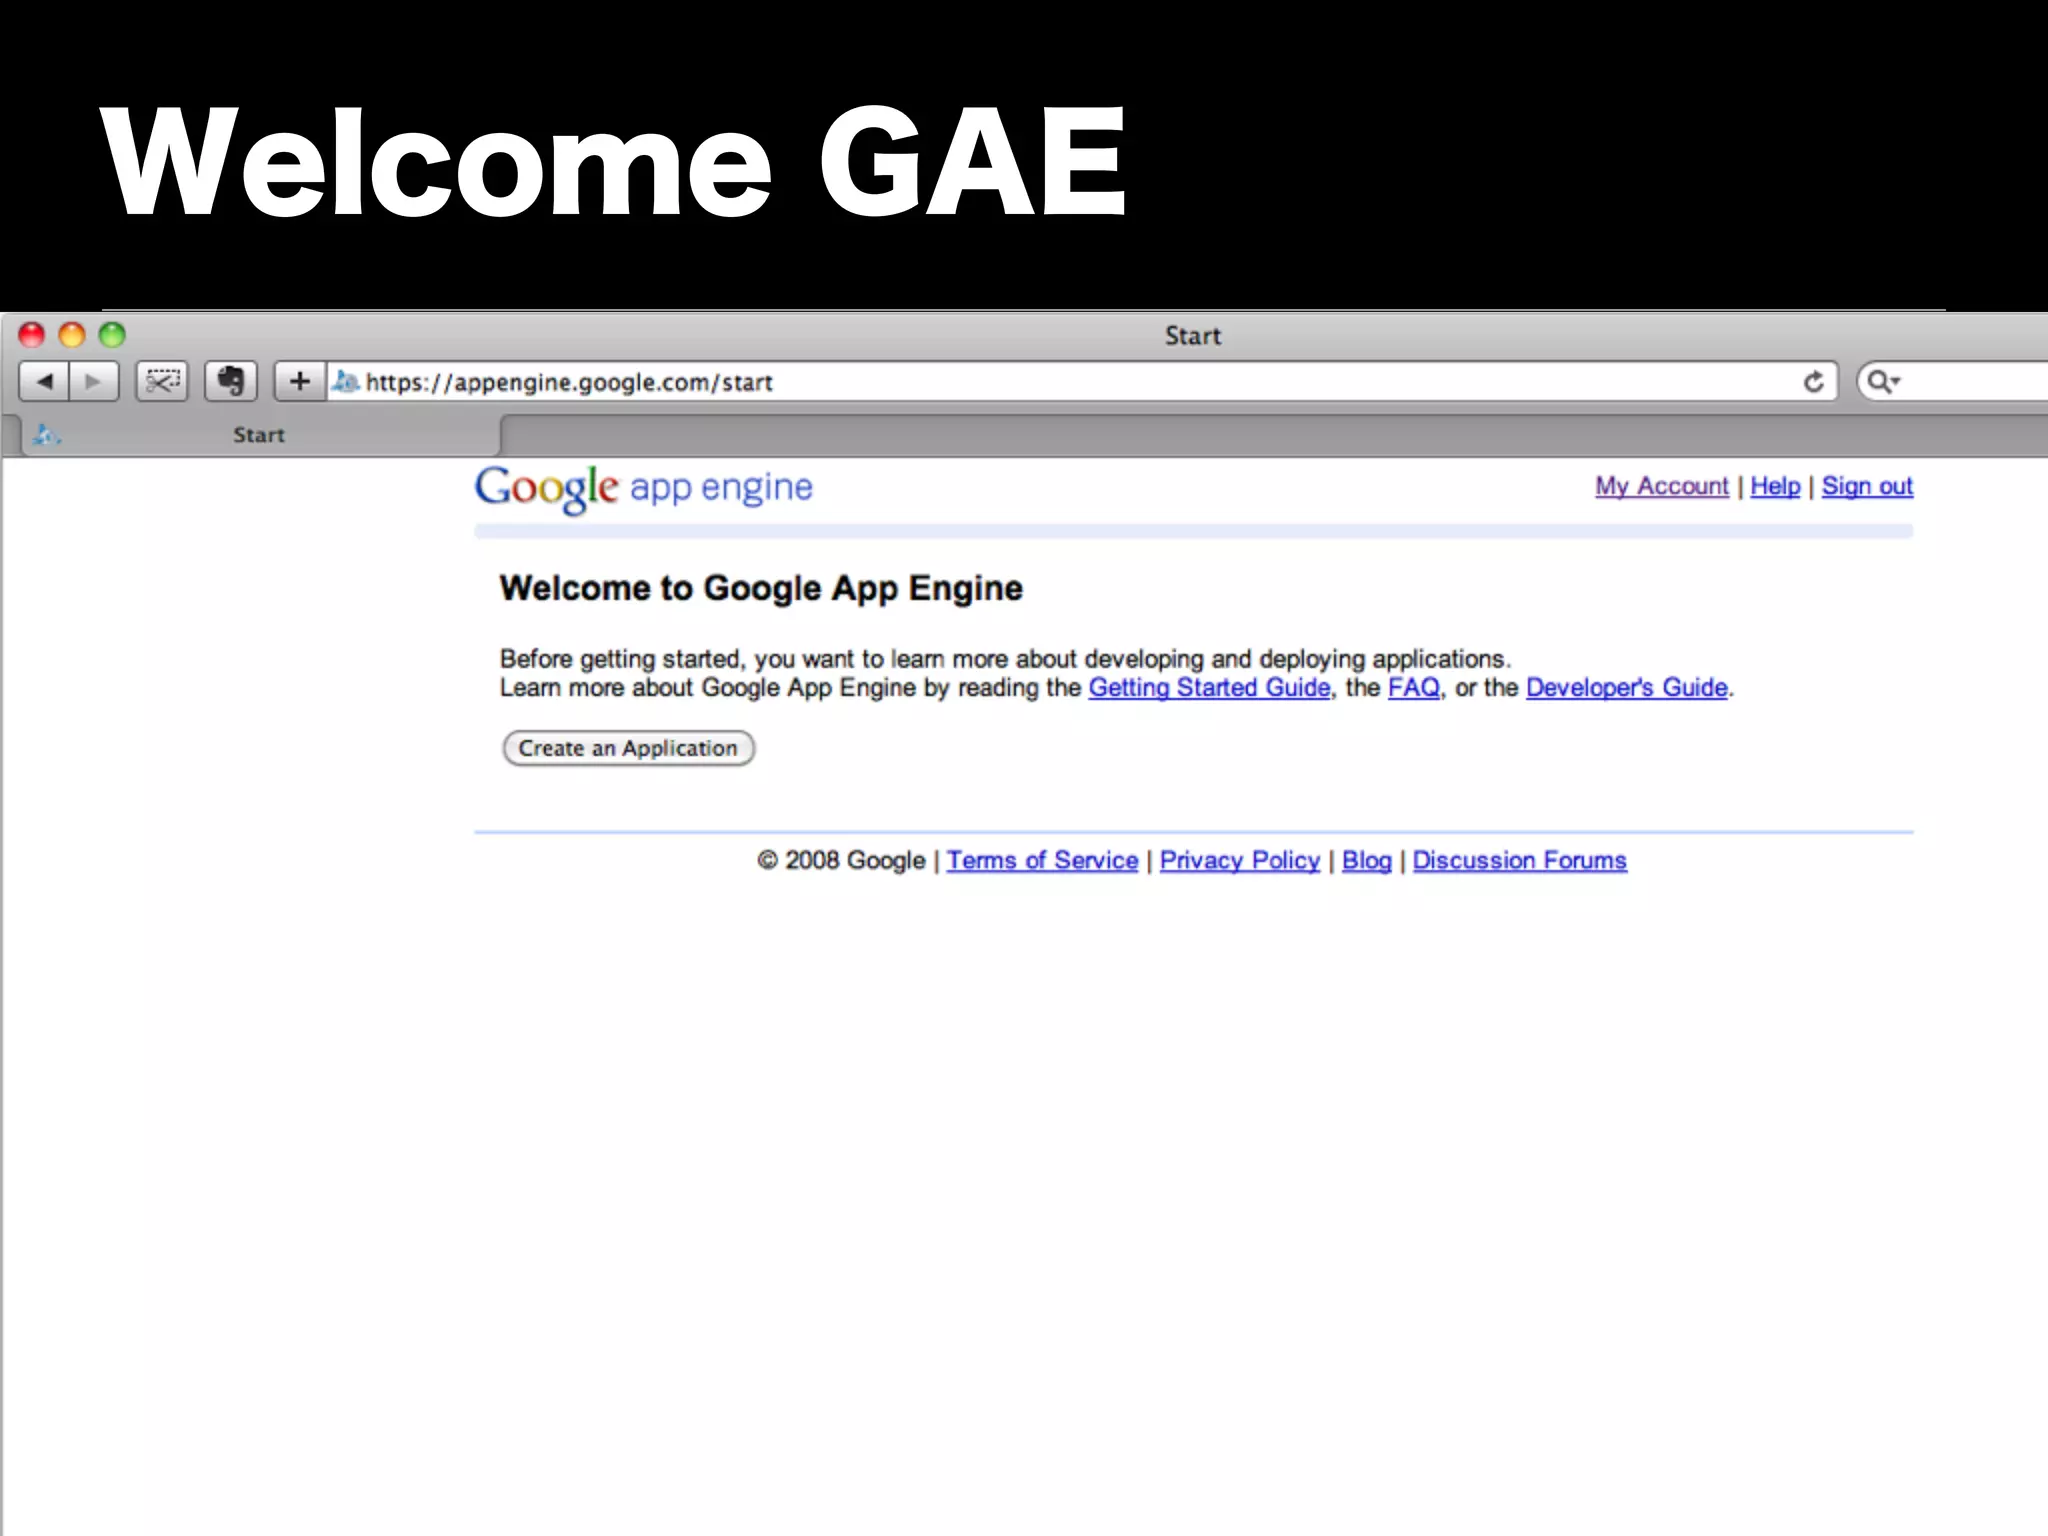The width and height of the screenshot is (2048, 1536).
Task: Click the My Account link
Action: click(1661, 486)
